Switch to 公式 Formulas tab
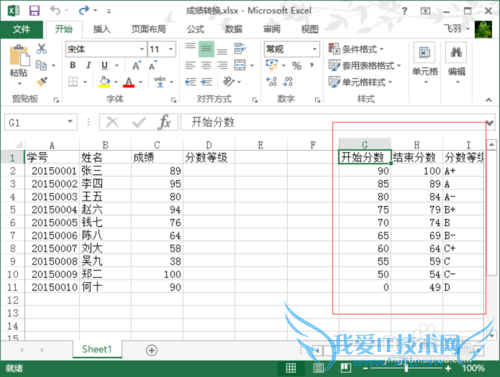The height and width of the screenshot is (377, 500). 195,29
